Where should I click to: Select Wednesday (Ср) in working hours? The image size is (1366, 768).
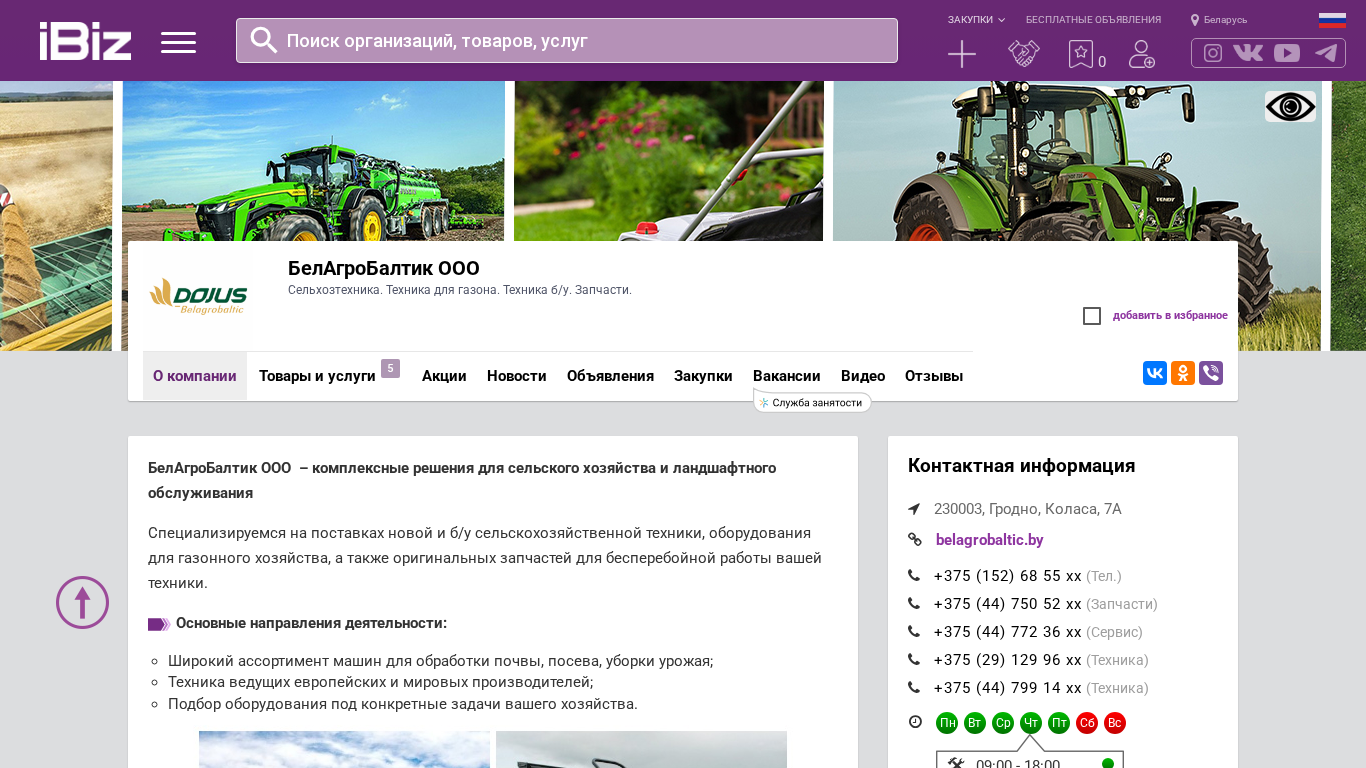tap(1003, 723)
